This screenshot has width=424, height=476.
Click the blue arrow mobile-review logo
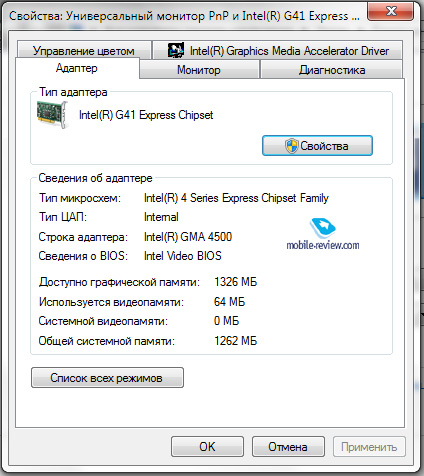click(322, 228)
